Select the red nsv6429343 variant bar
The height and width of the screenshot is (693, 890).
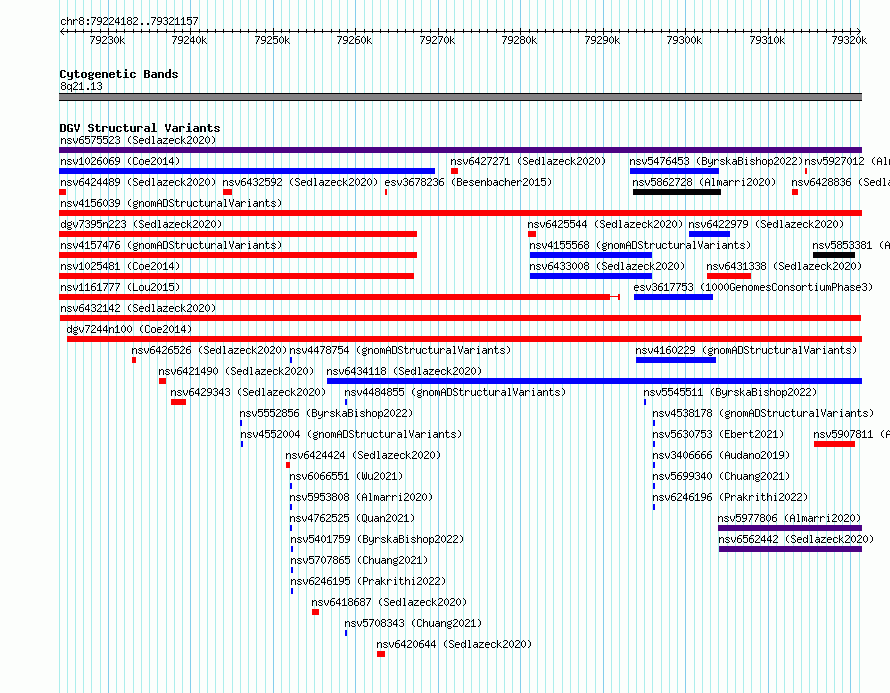click(179, 402)
